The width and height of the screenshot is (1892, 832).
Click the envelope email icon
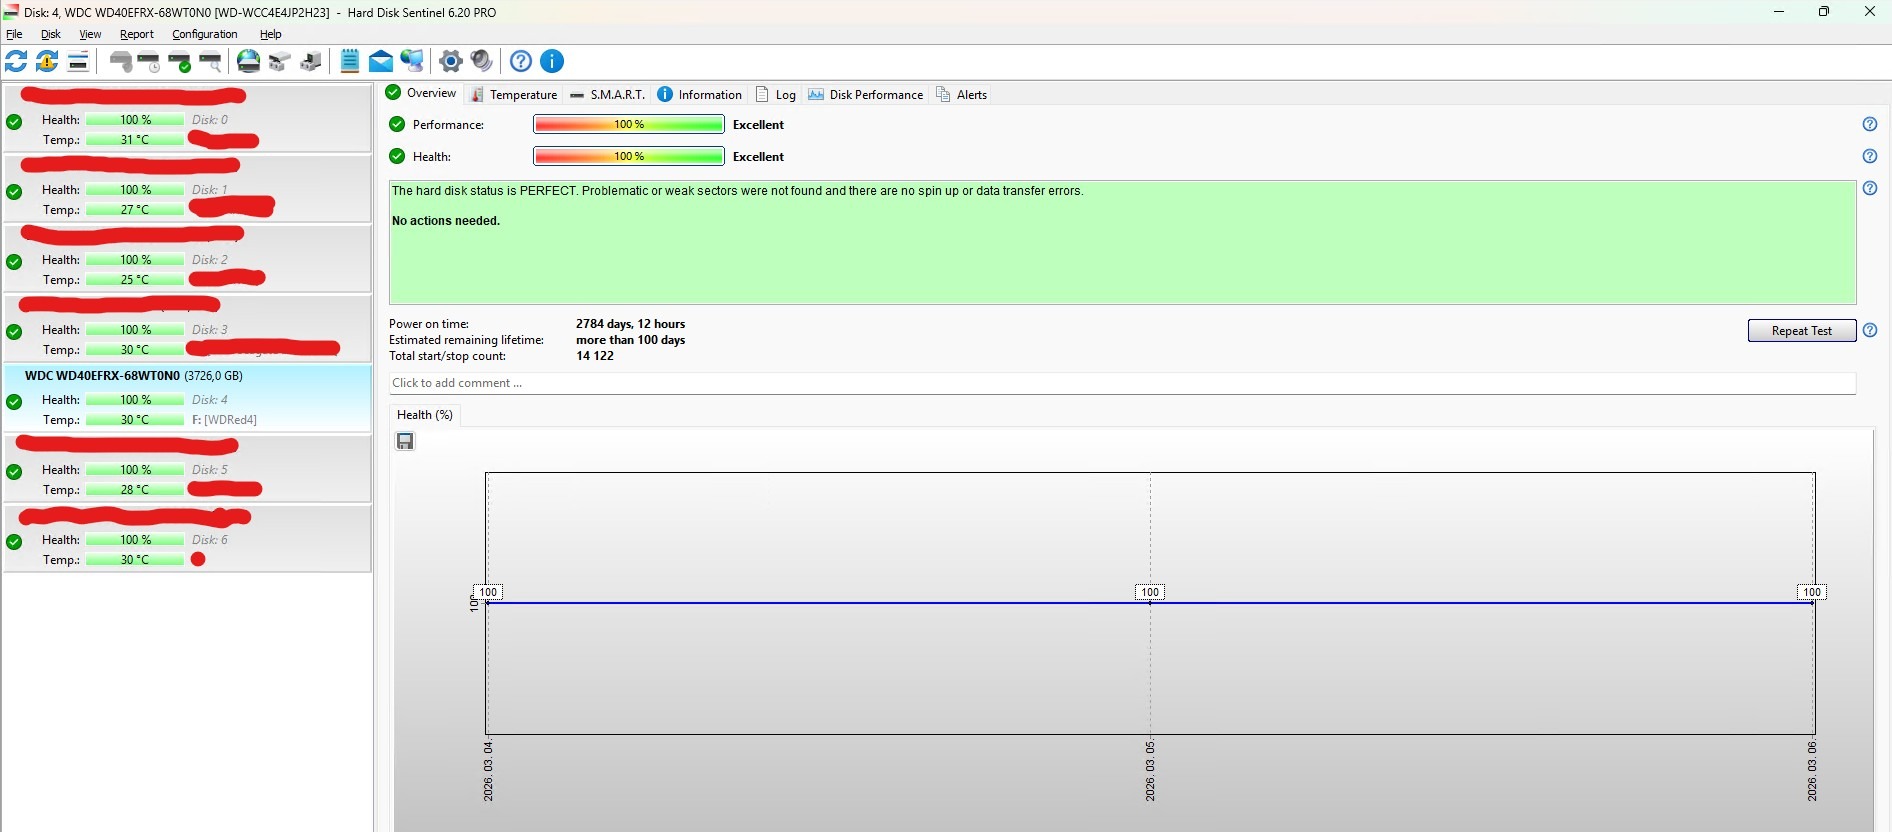381,61
